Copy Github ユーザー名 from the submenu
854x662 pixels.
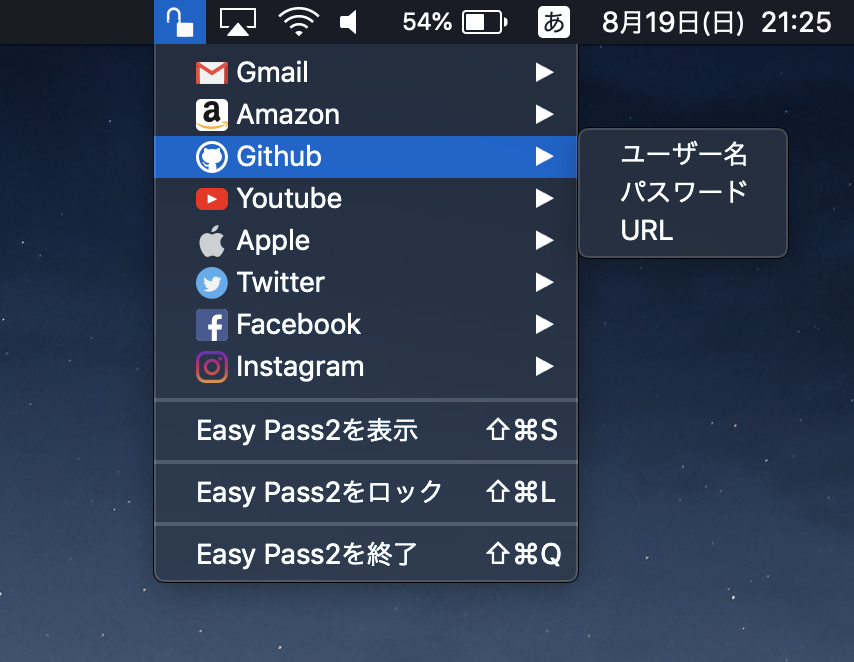683,154
